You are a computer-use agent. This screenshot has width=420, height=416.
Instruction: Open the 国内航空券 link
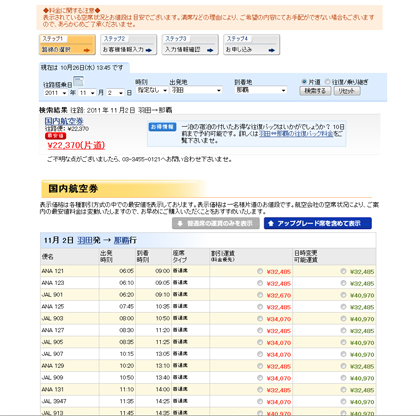pos(64,121)
